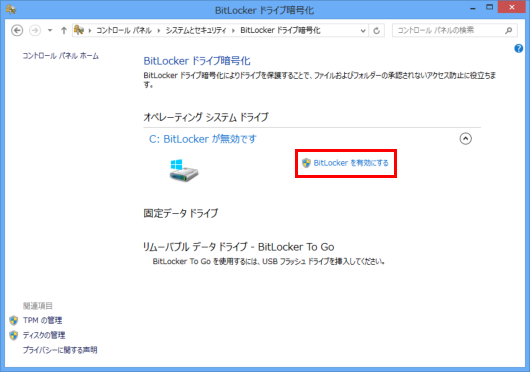This screenshot has height=372, width=530.
Task: Open コントロール パネル ホーム link
Action: 61,56
